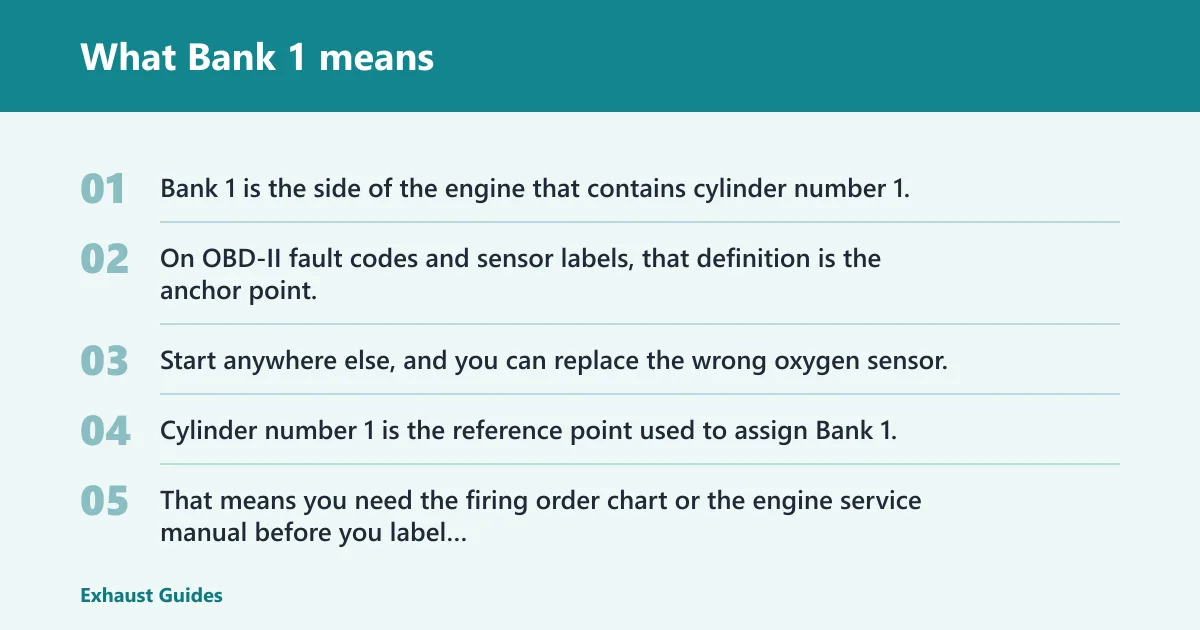1200x630 pixels.
Task: Click the divider line below item 03
Action: pos(640,394)
